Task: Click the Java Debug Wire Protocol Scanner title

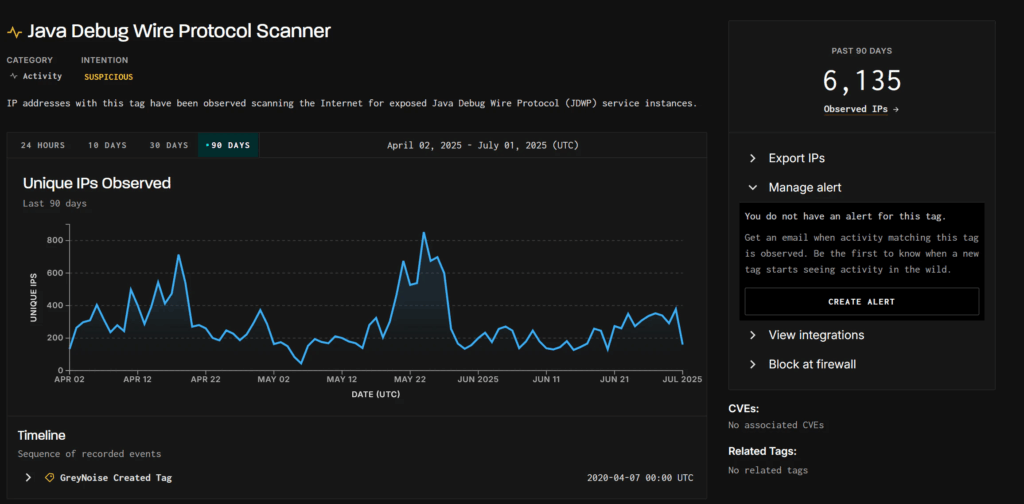Action: [x=179, y=31]
